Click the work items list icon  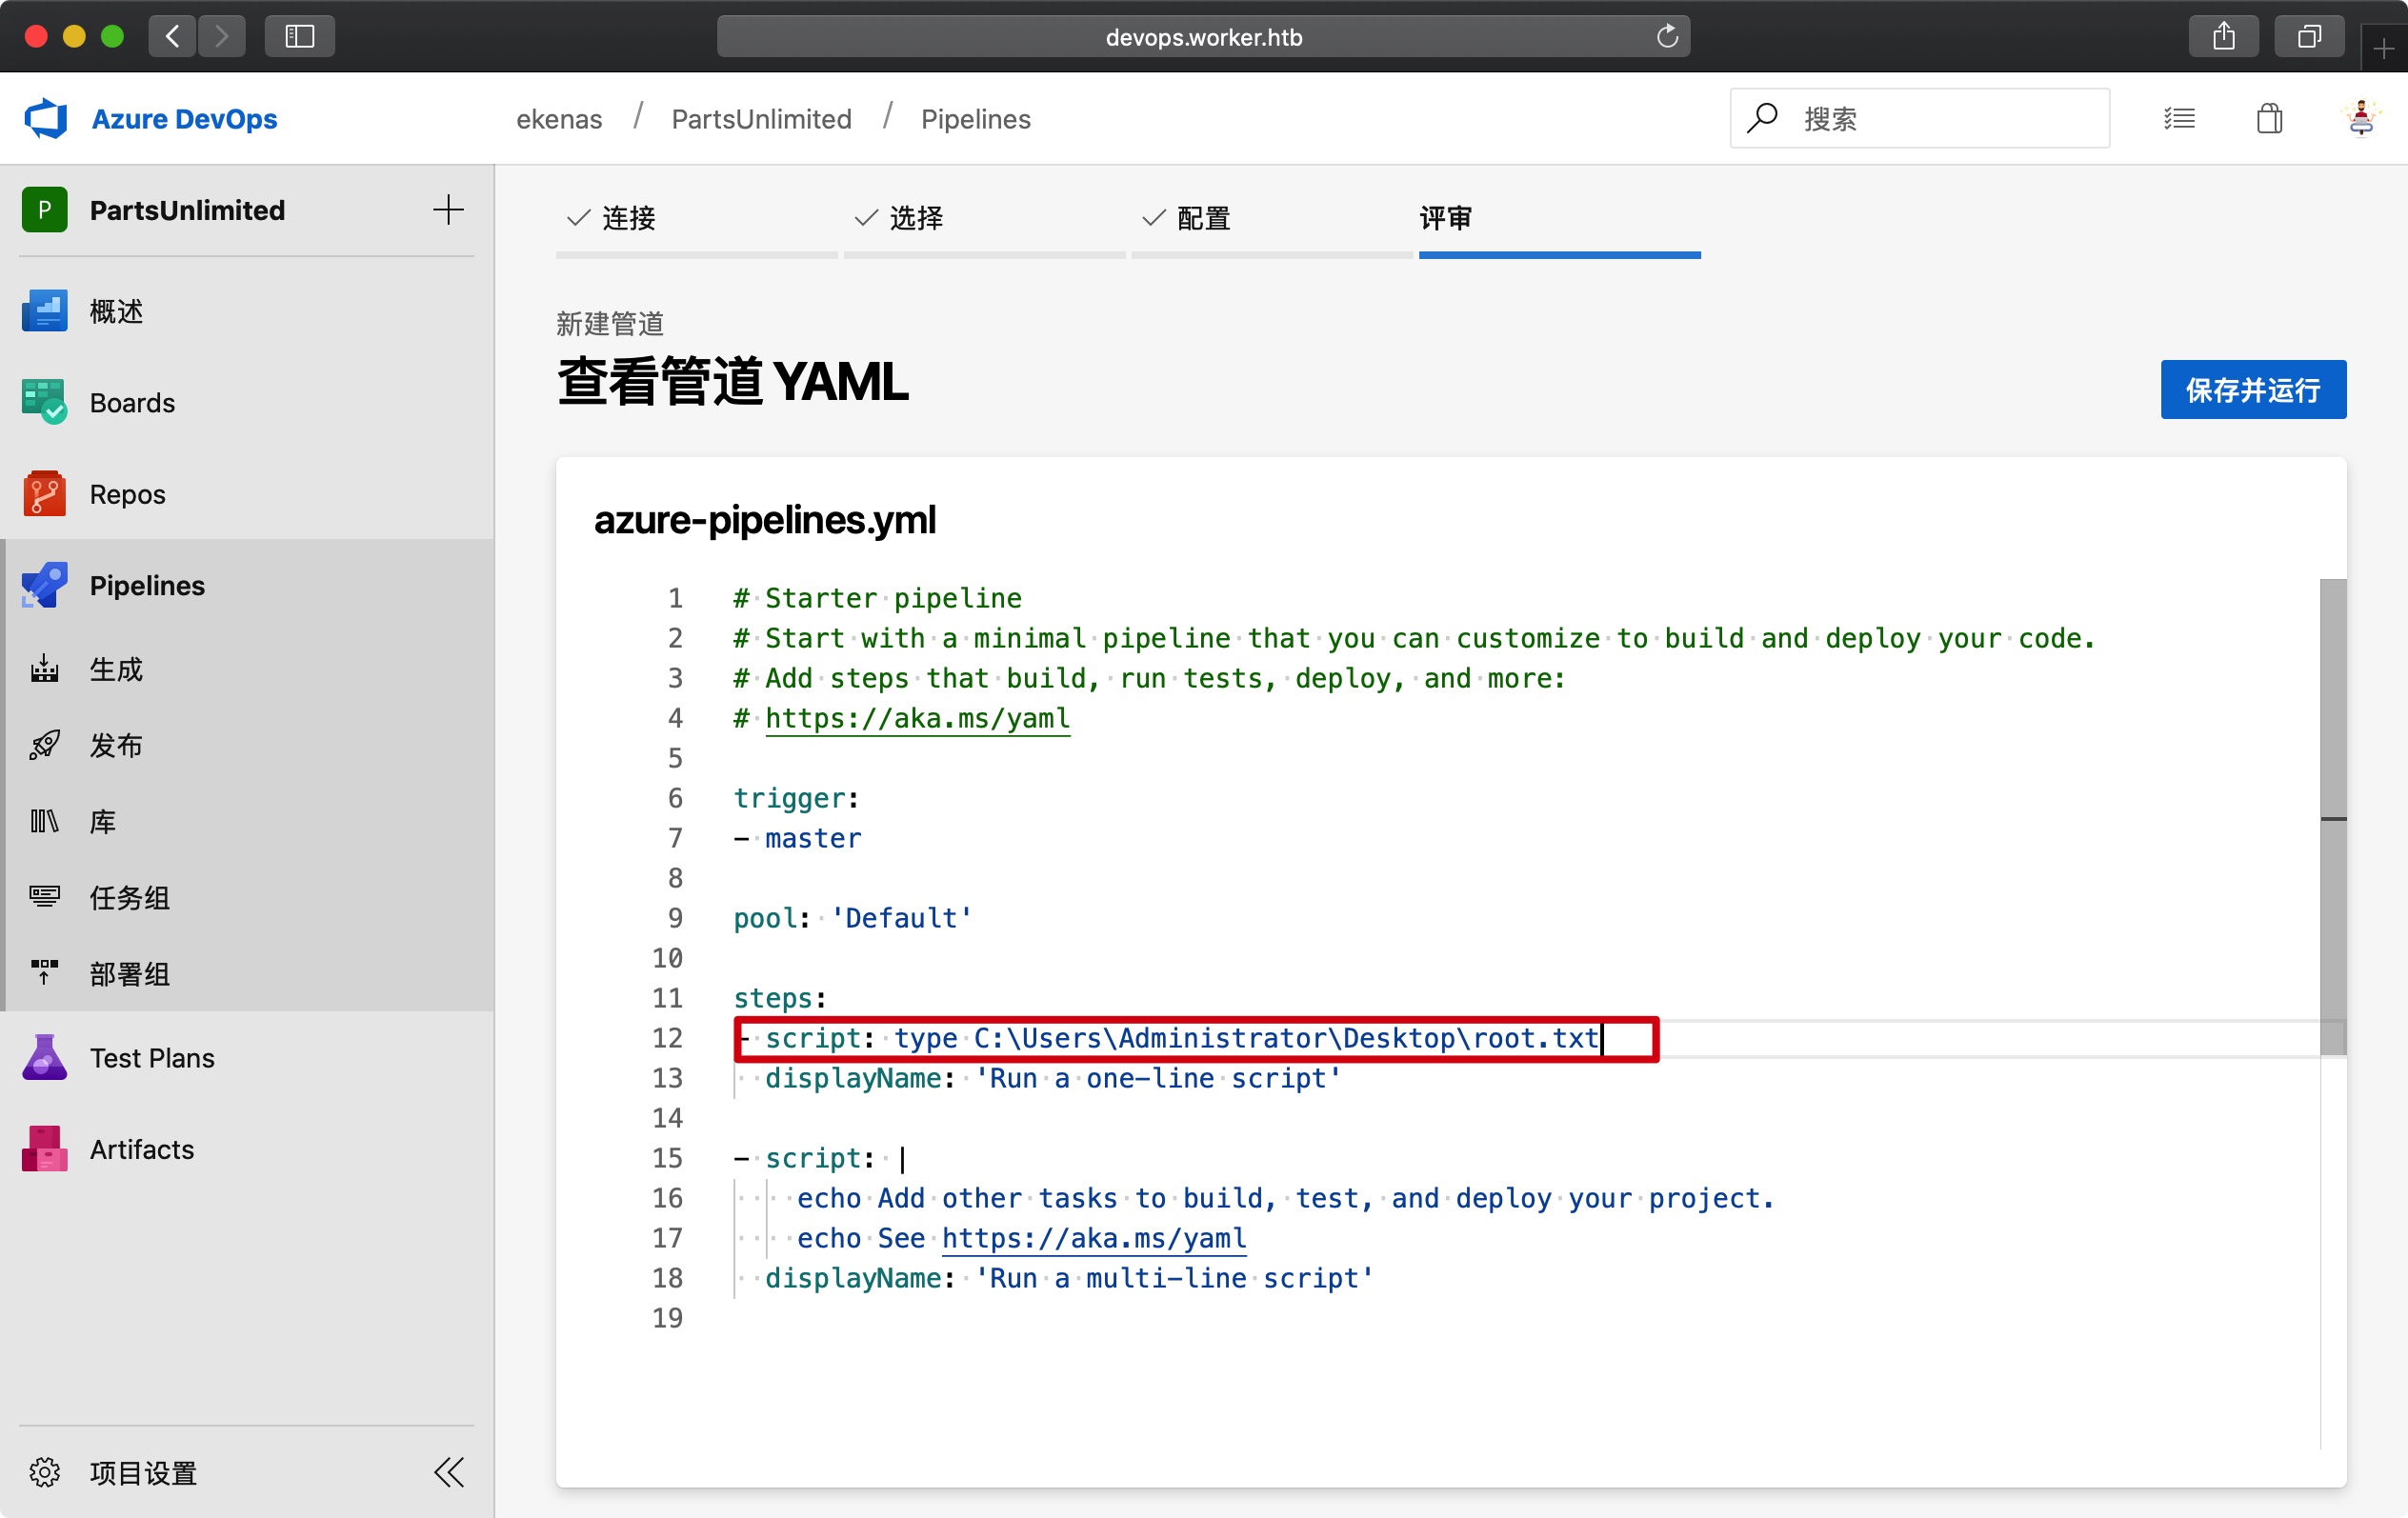[x=2179, y=119]
